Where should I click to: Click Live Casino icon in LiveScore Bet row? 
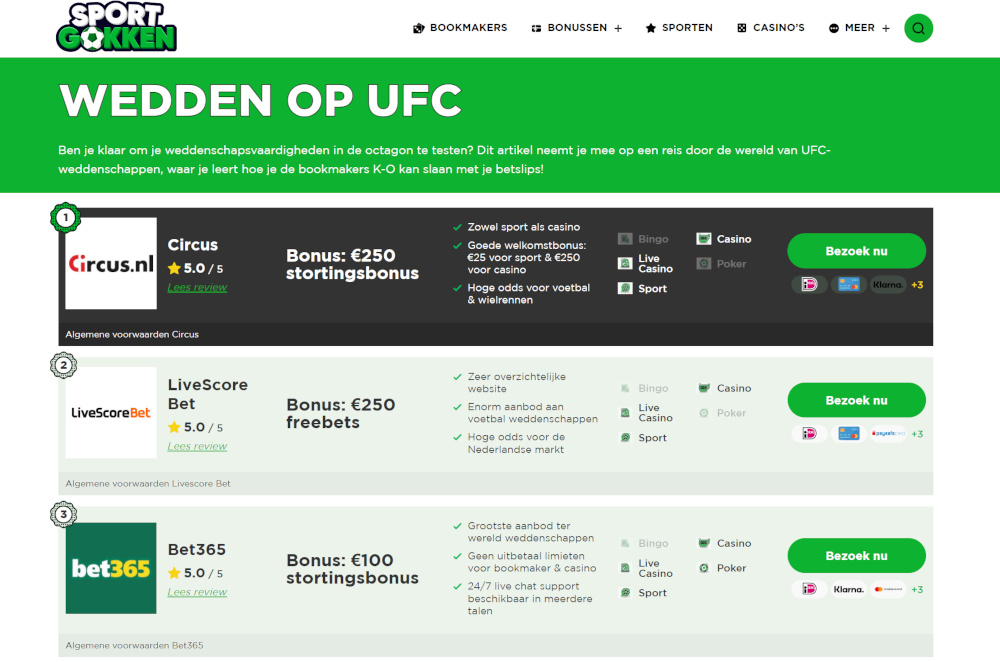point(625,413)
